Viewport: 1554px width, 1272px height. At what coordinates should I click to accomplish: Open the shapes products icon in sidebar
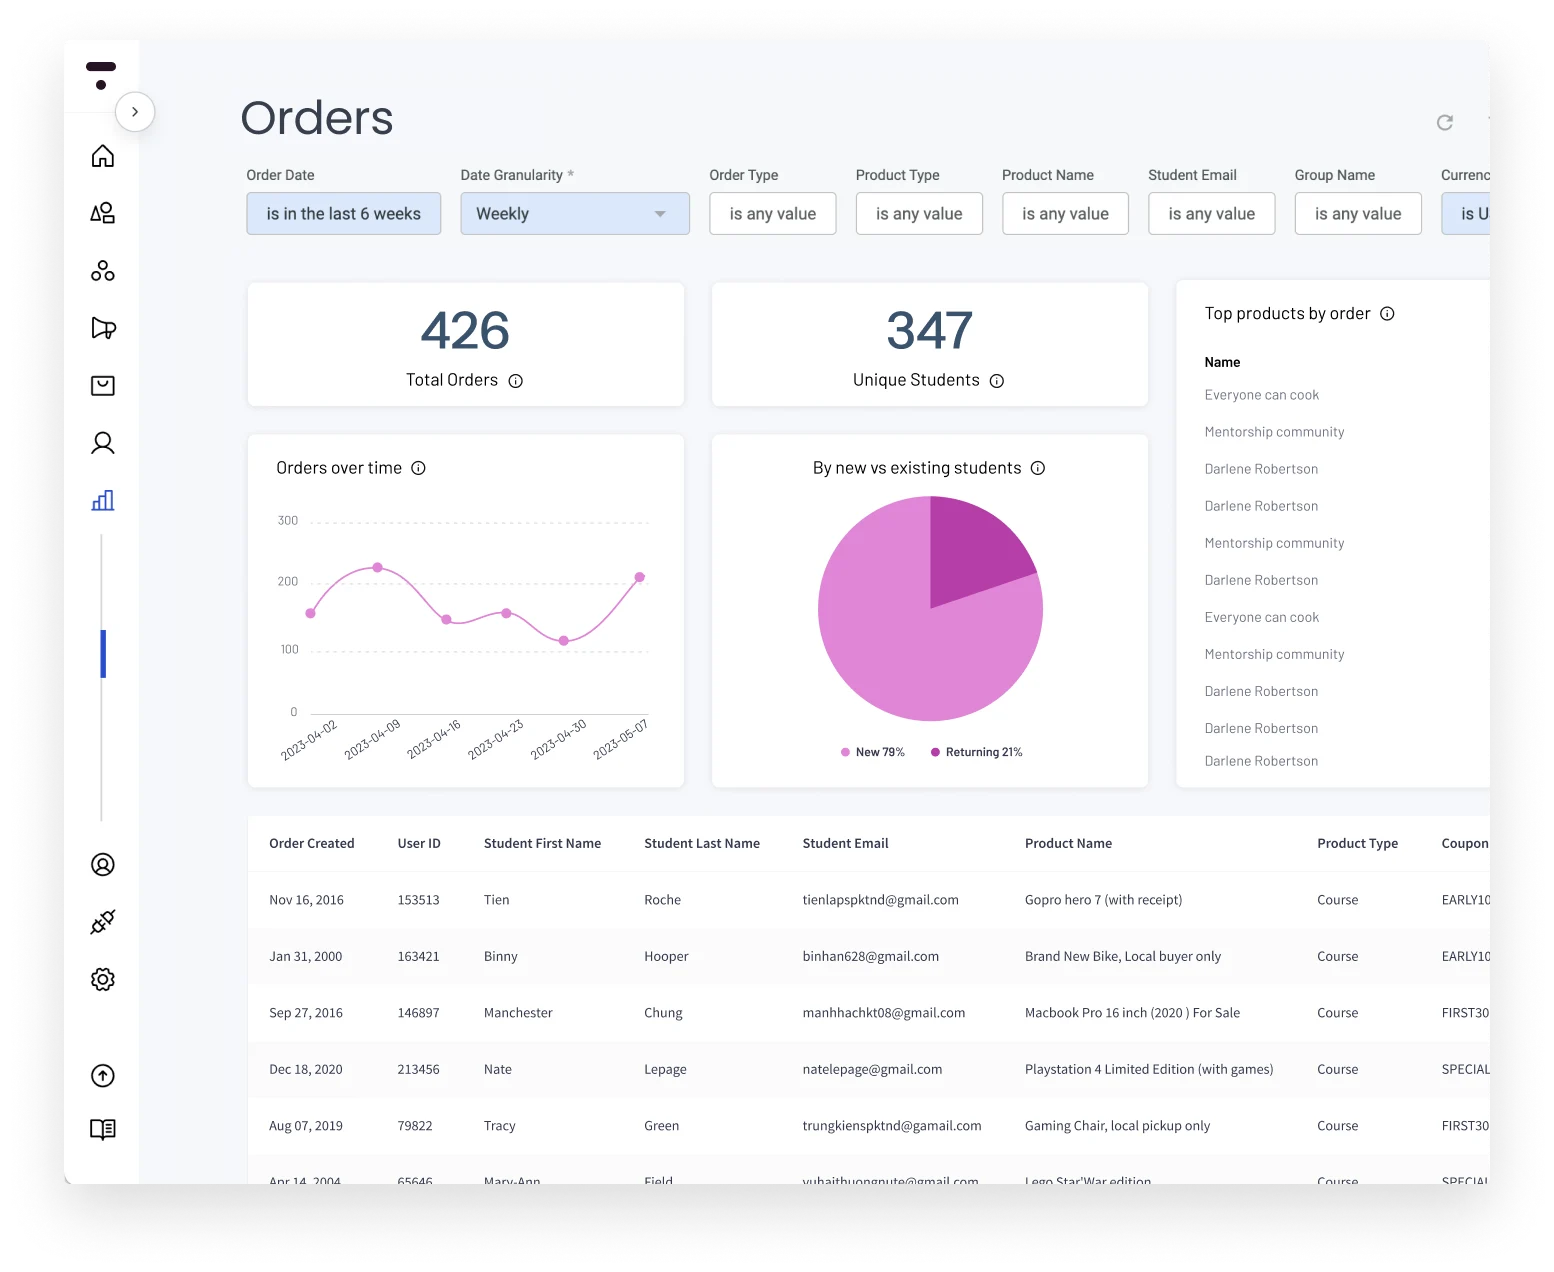103,213
